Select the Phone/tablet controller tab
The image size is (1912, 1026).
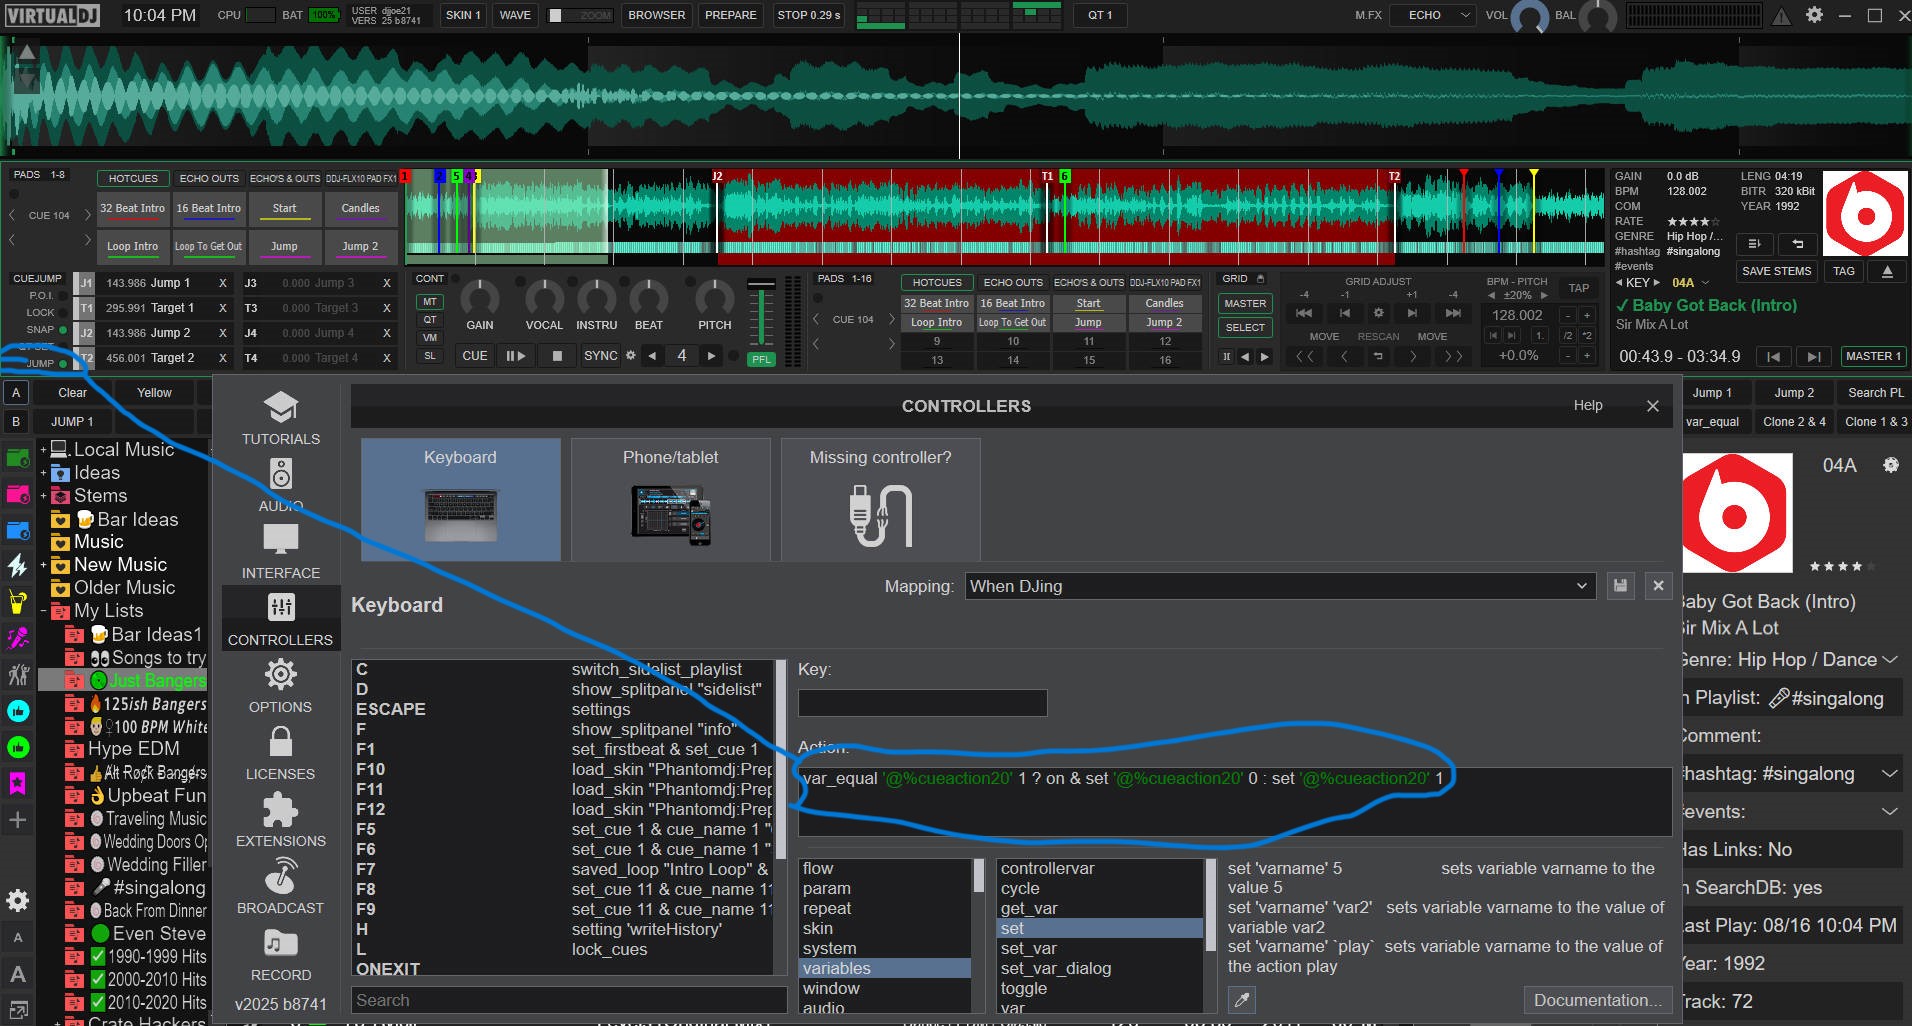tap(670, 500)
